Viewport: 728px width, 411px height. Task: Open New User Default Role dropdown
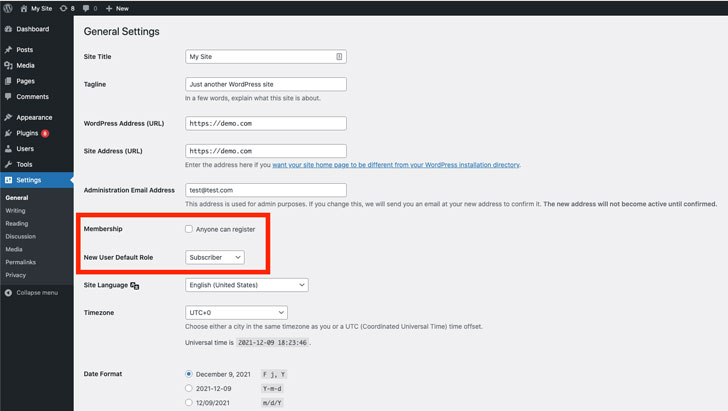[x=215, y=257]
